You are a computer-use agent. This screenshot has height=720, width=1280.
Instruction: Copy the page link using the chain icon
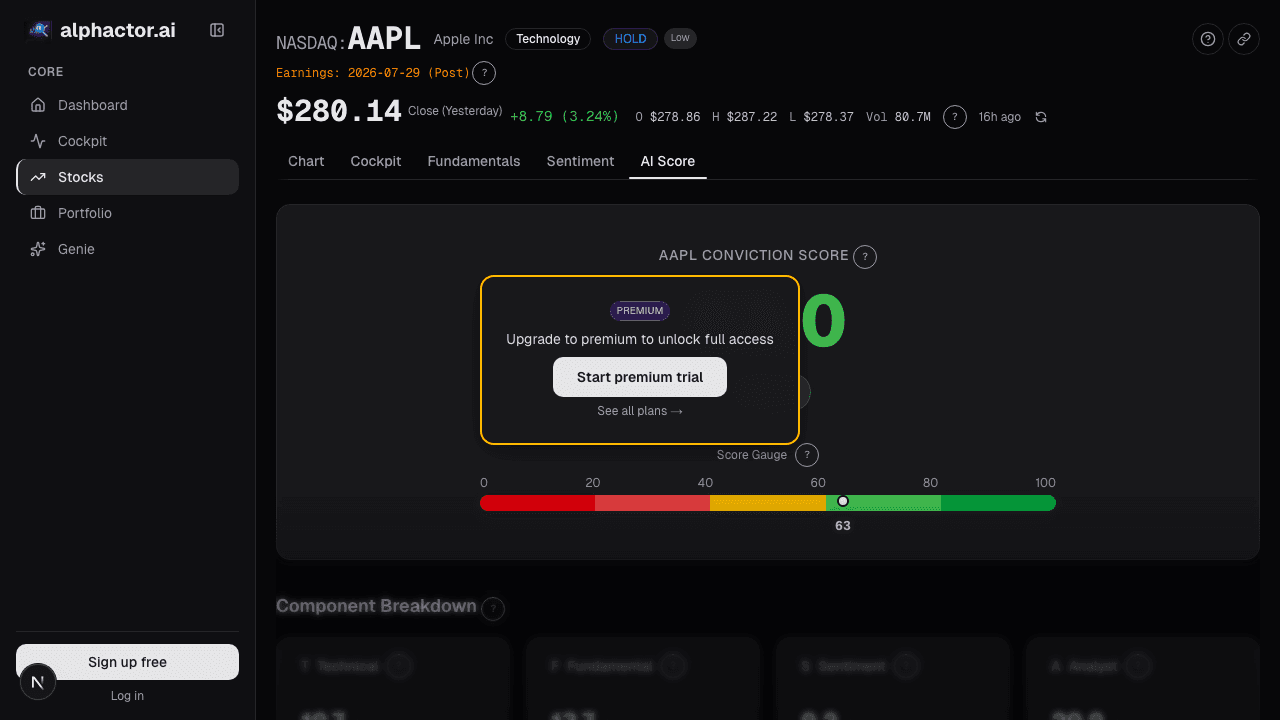pyautogui.click(x=1244, y=39)
